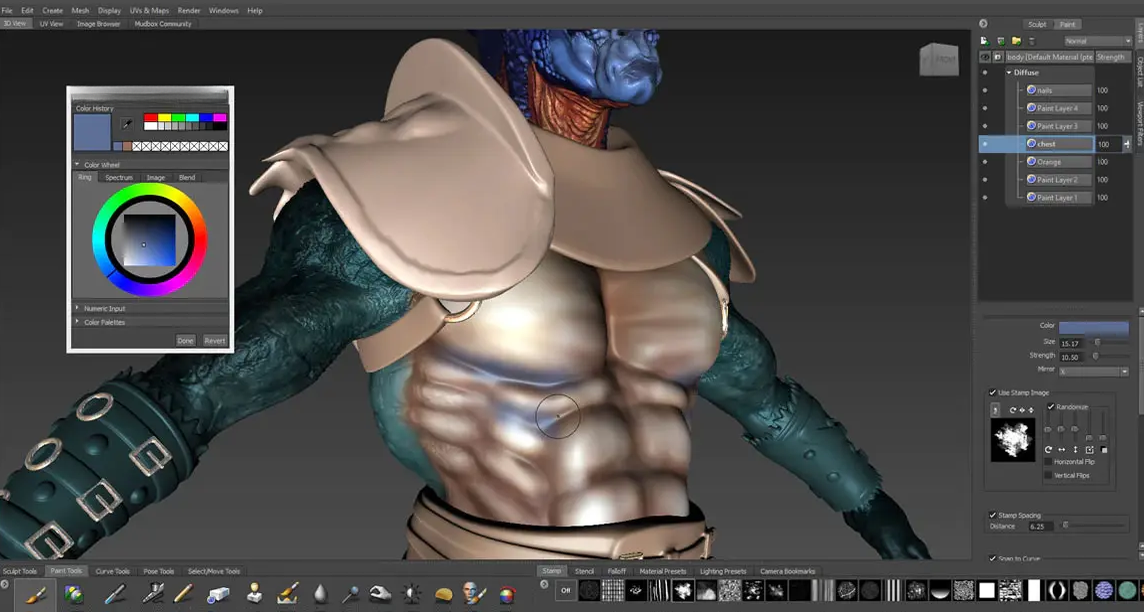Image resolution: width=1144 pixels, height=612 pixels.
Task: Open the UVs & Maps menu
Action: click(149, 10)
